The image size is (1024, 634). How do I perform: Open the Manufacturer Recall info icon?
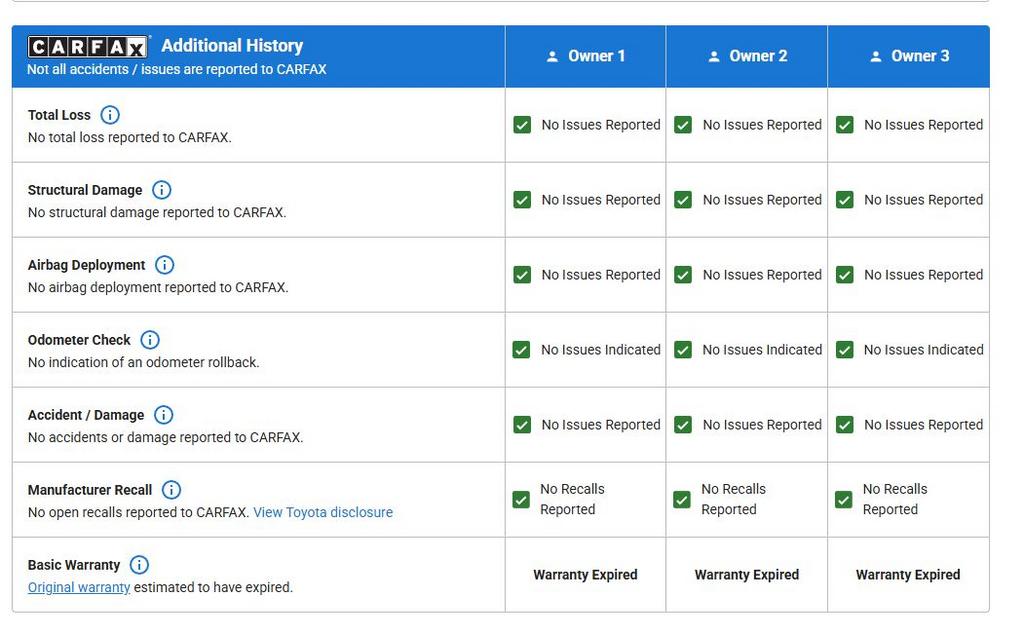click(172, 490)
